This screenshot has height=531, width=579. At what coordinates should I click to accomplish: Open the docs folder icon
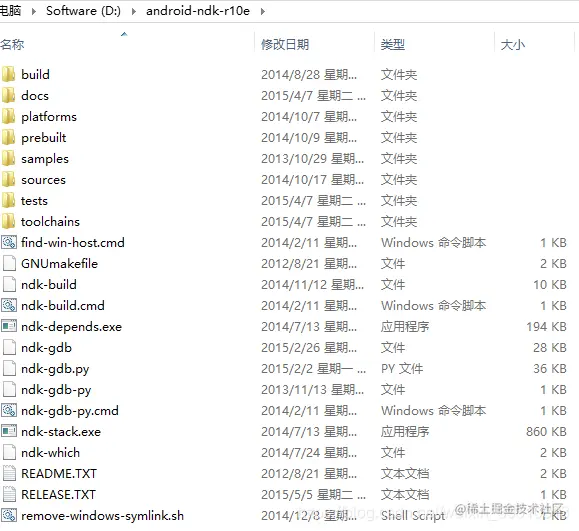pos(8,95)
